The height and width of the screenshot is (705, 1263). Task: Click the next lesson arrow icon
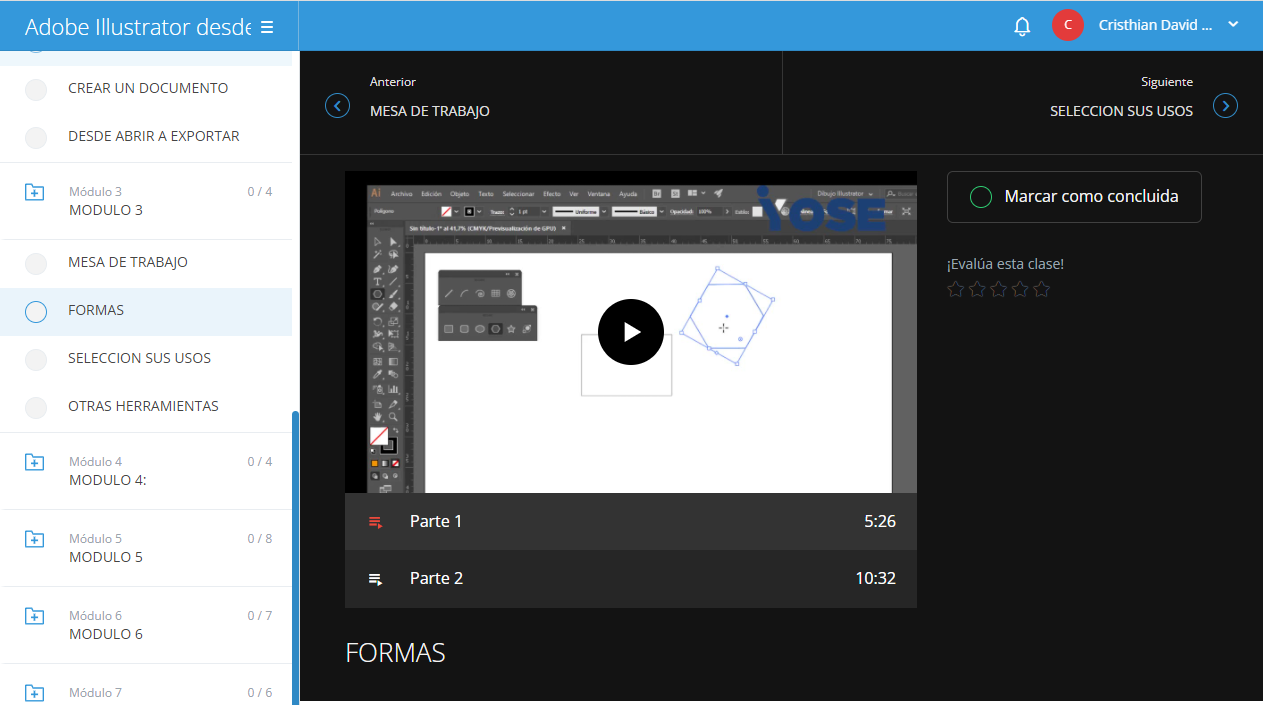point(1225,105)
